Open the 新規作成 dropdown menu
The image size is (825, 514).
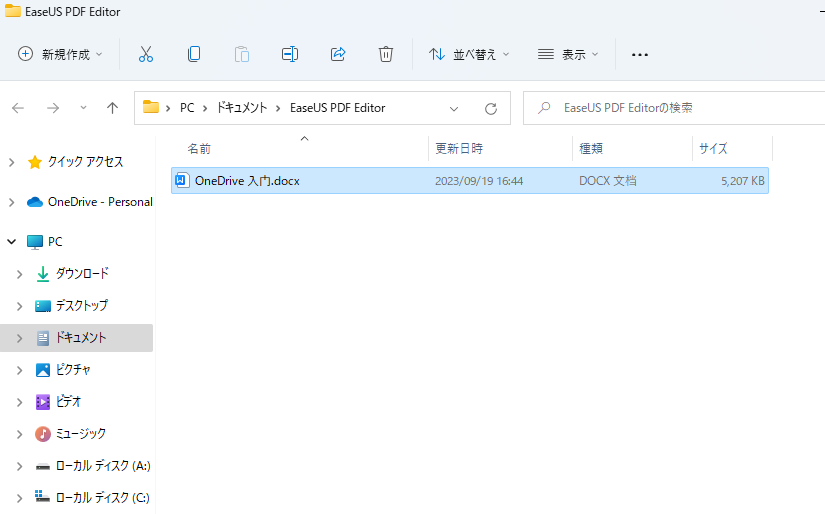60,54
